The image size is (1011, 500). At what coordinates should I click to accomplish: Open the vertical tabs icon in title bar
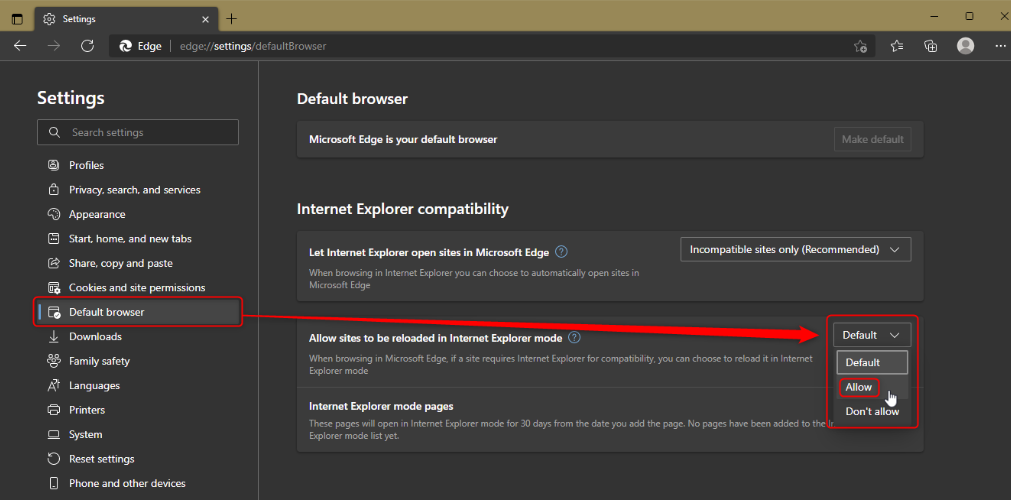17,19
